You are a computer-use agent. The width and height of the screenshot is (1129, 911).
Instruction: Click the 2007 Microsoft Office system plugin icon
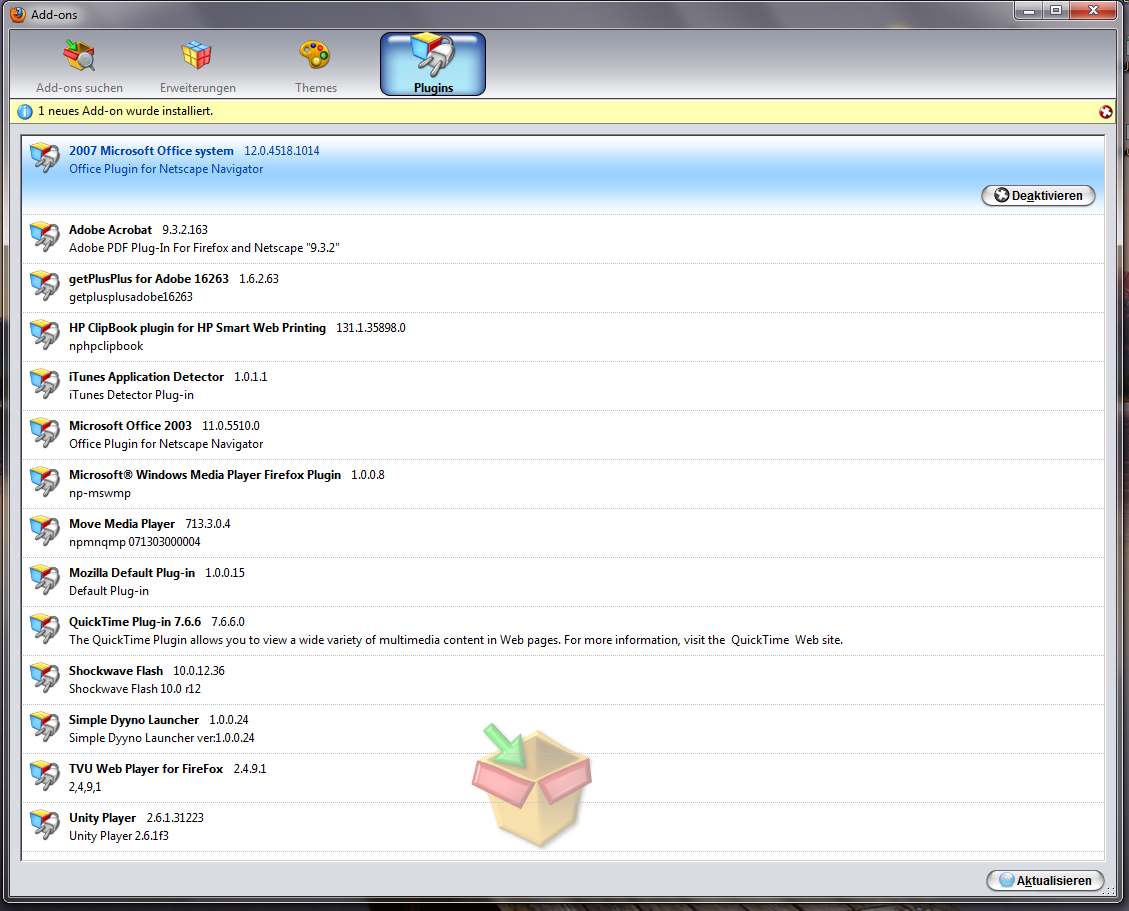tap(45, 158)
